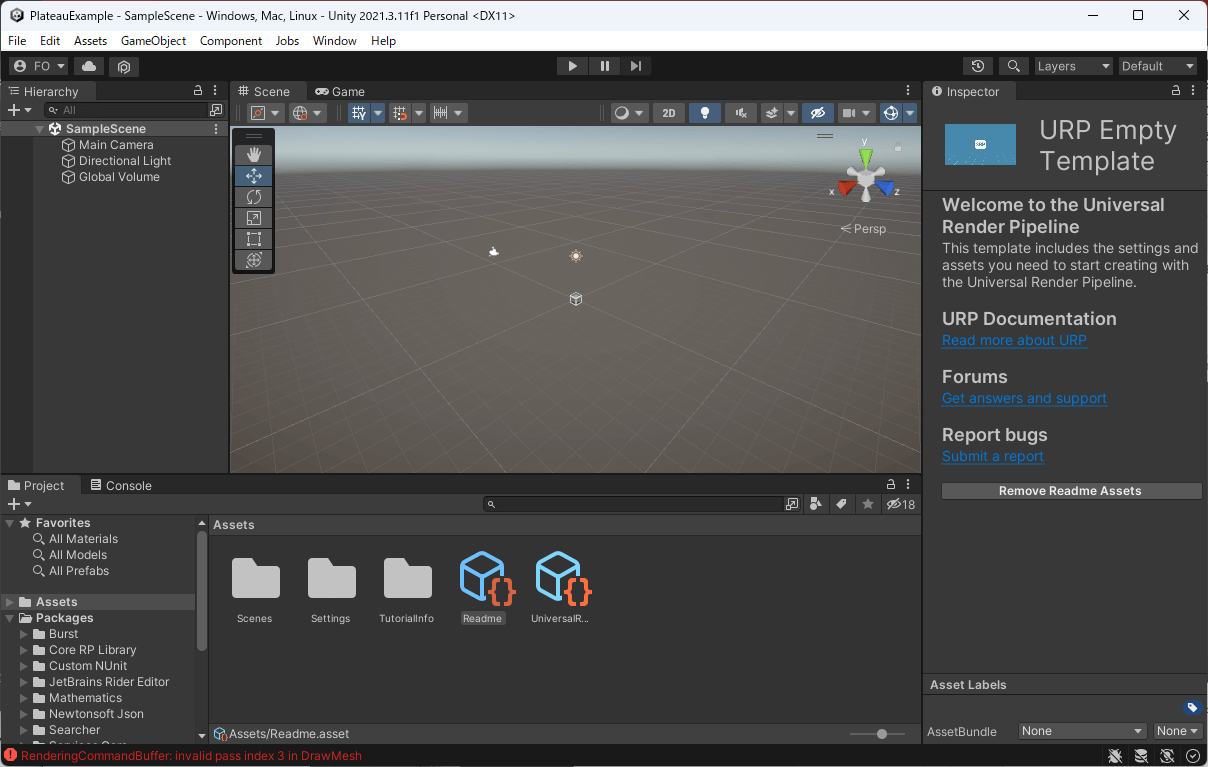Open the Window menu
The image size is (1208, 767).
pyautogui.click(x=334, y=41)
